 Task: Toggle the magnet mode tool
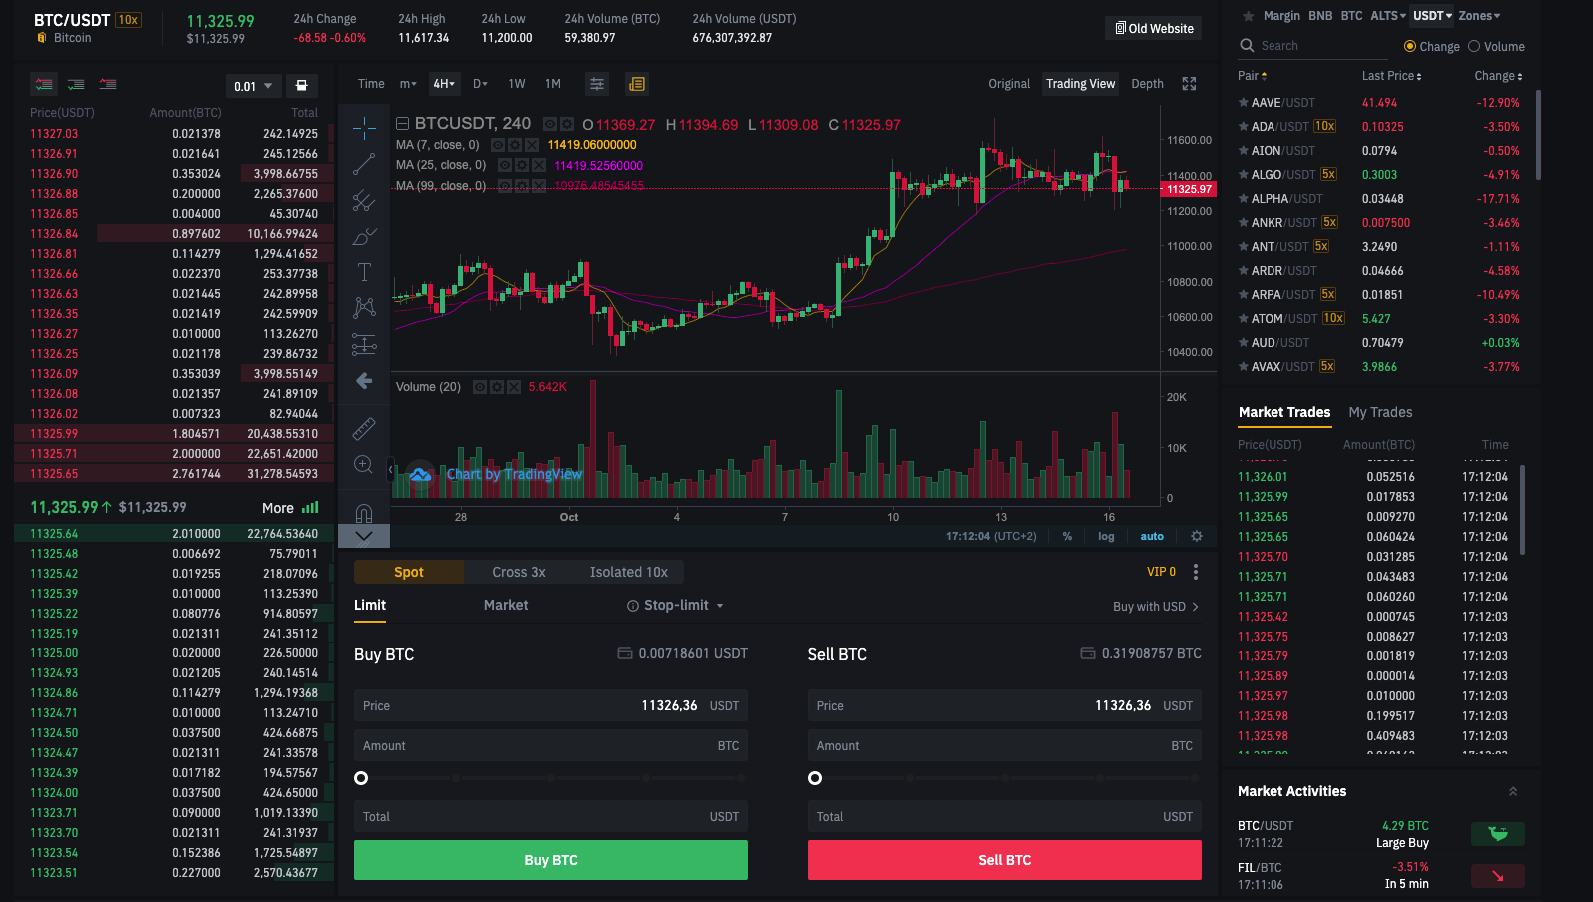tap(364, 513)
